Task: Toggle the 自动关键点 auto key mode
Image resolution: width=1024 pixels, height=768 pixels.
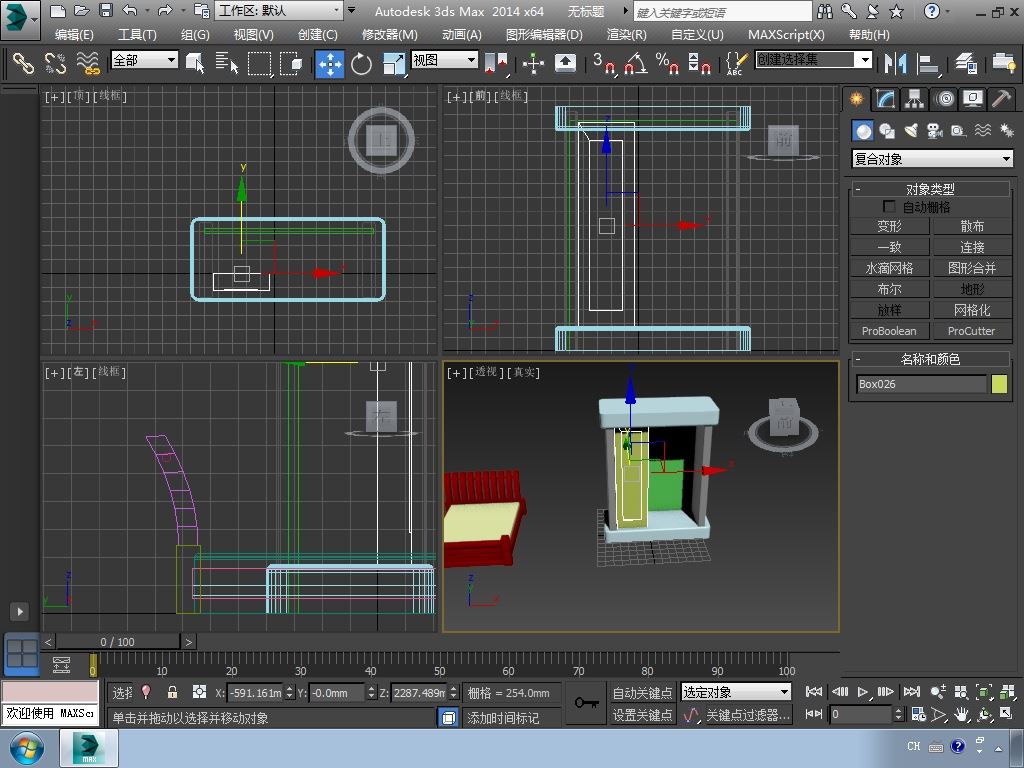Action: pyautogui.click(x=642, y=692)
